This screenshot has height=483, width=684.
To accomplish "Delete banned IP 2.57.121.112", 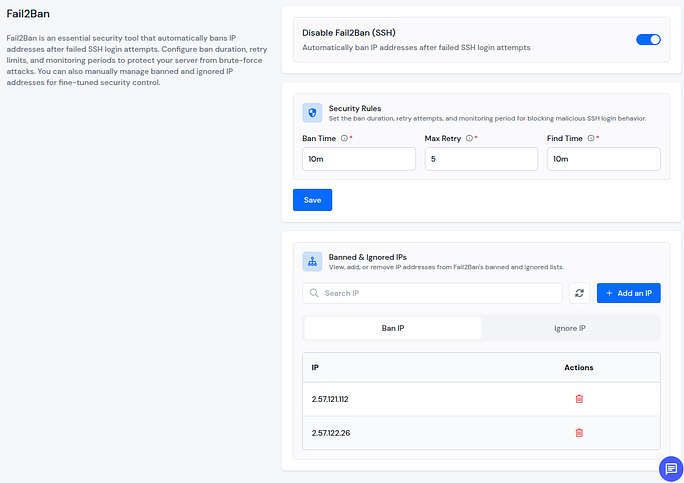I will click(x=579, y=399).
